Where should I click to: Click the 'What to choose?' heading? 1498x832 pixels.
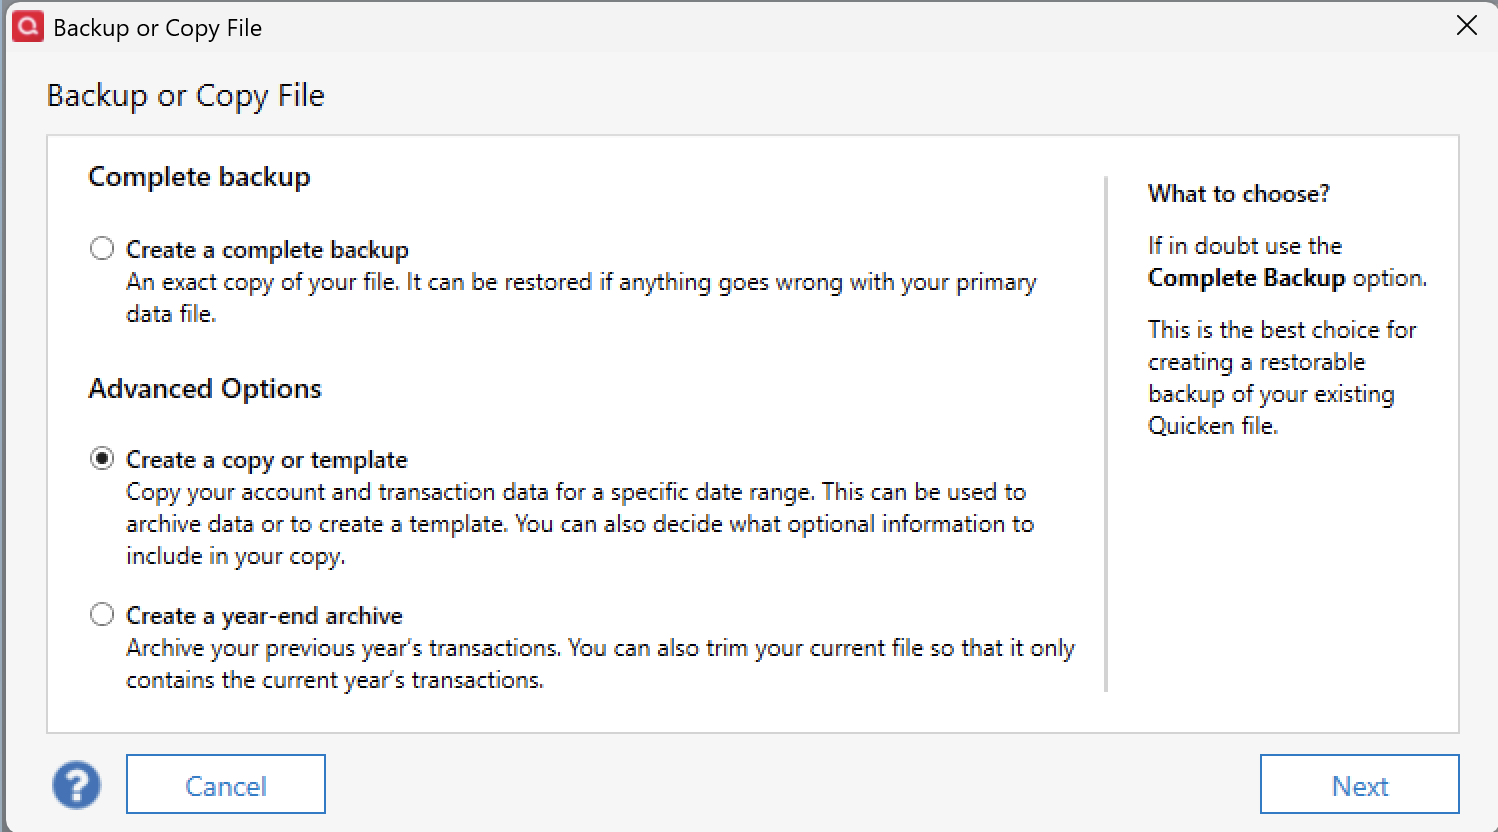tap(1238, 194)
